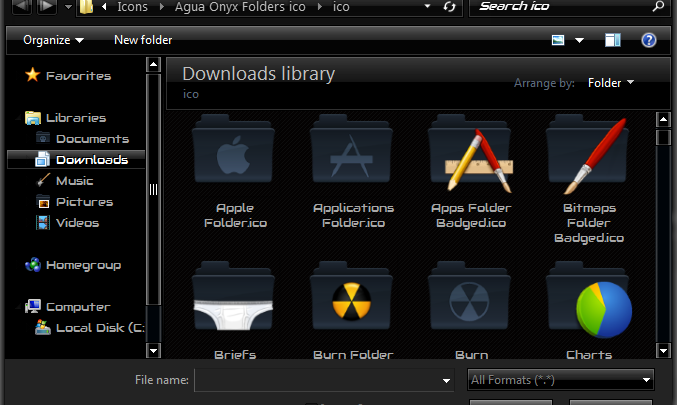Click navigation pane scroll up arrow

coord(153,65)
